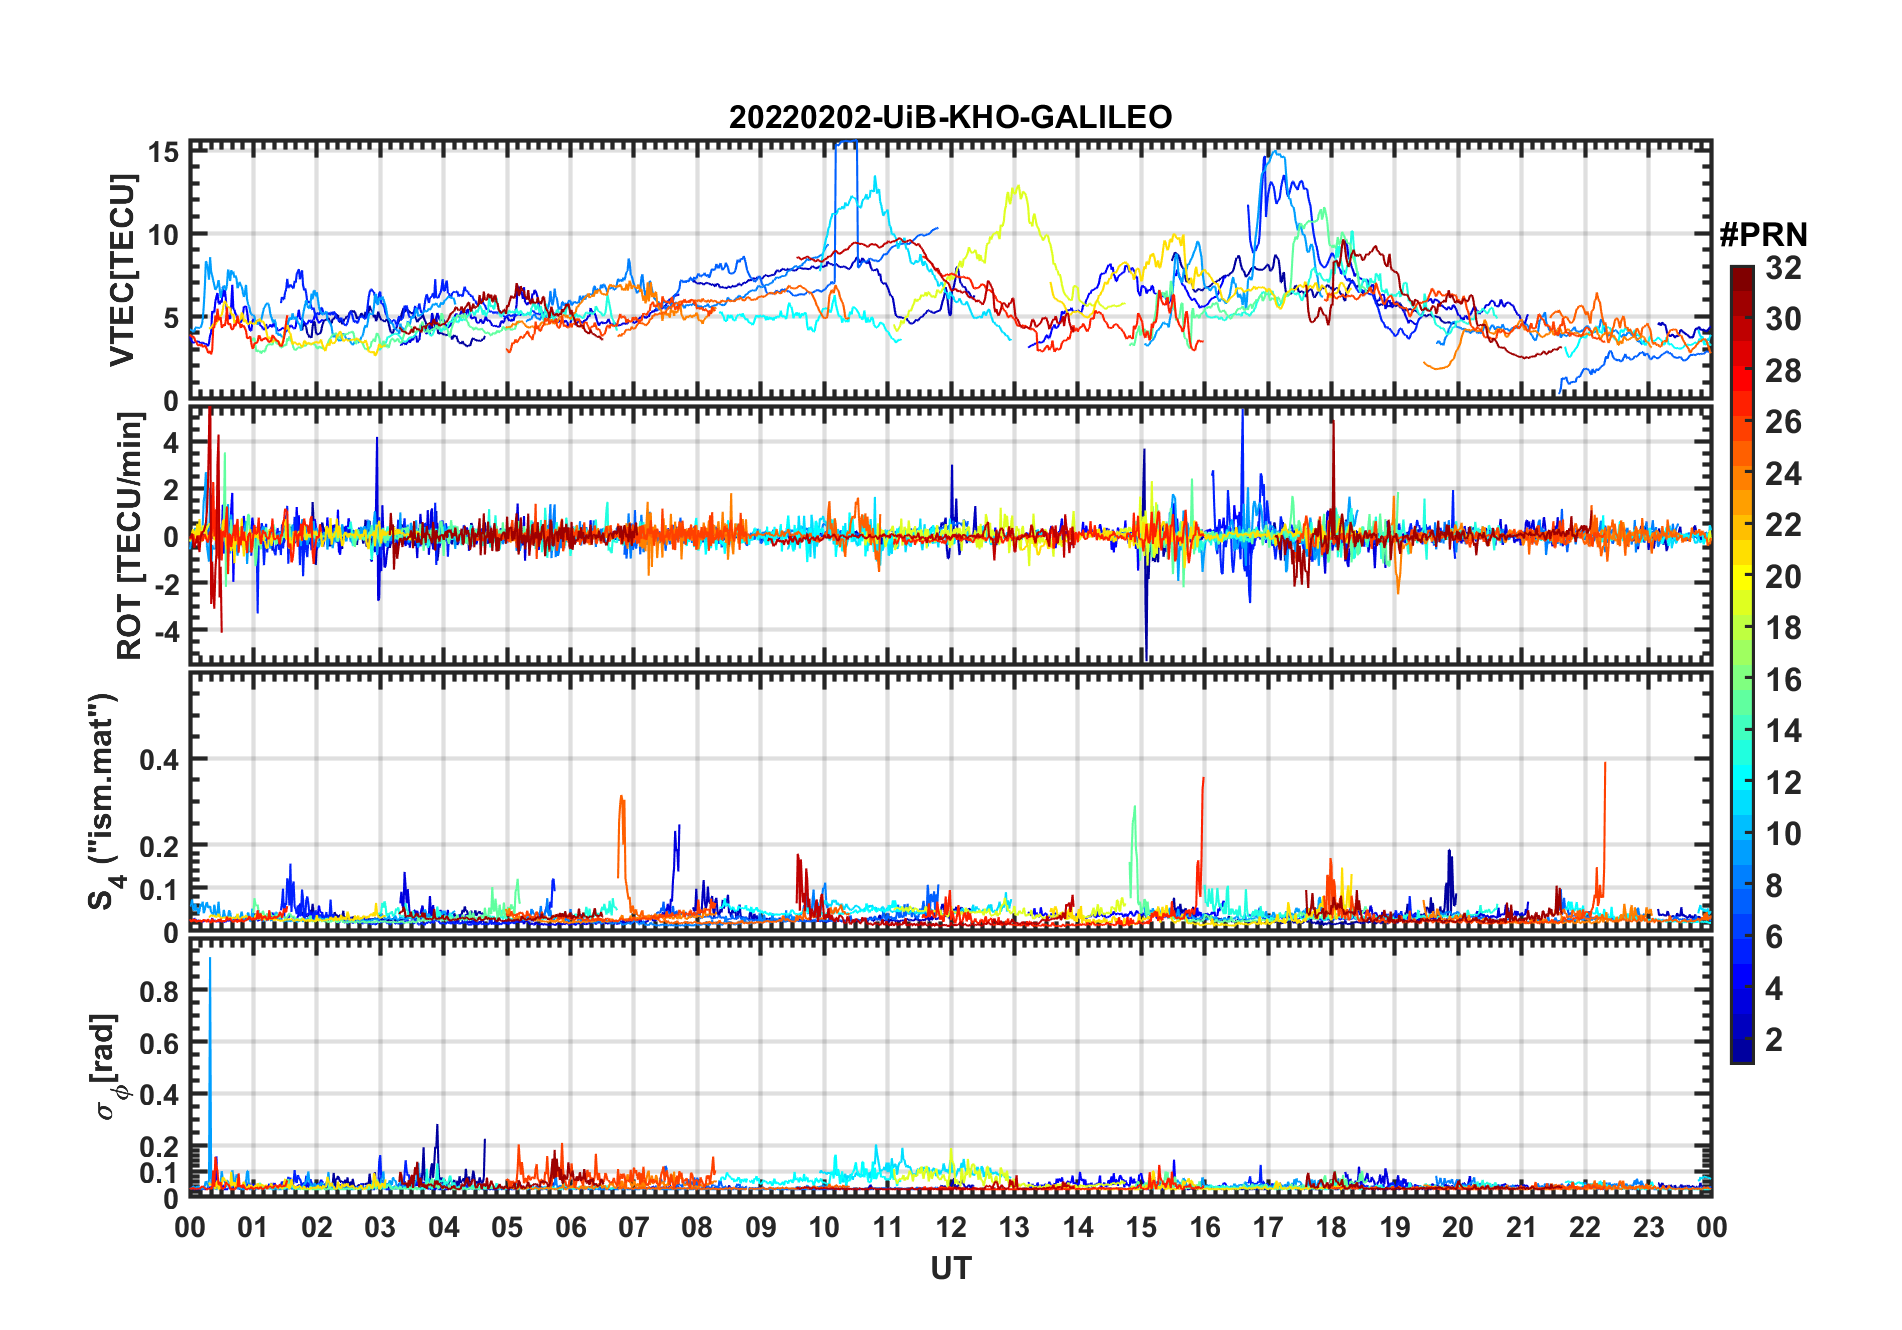The image size is (1902, 1330).
Task: Click VTEC y-axis tick label 10
Action: point(164,235)
